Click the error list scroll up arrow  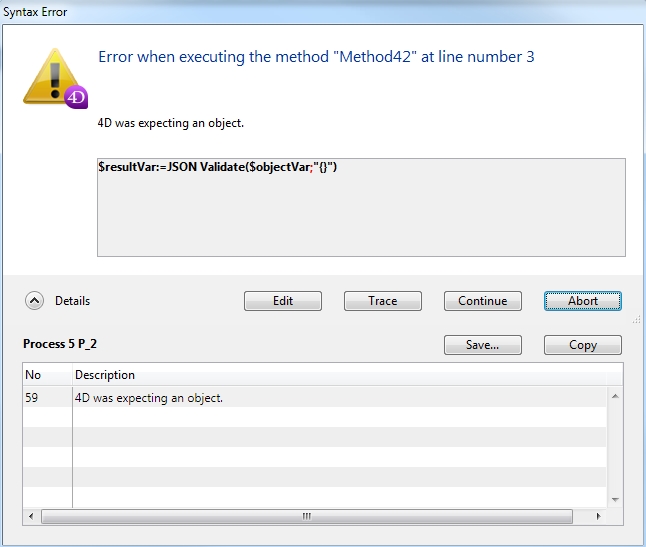(614, 397)
